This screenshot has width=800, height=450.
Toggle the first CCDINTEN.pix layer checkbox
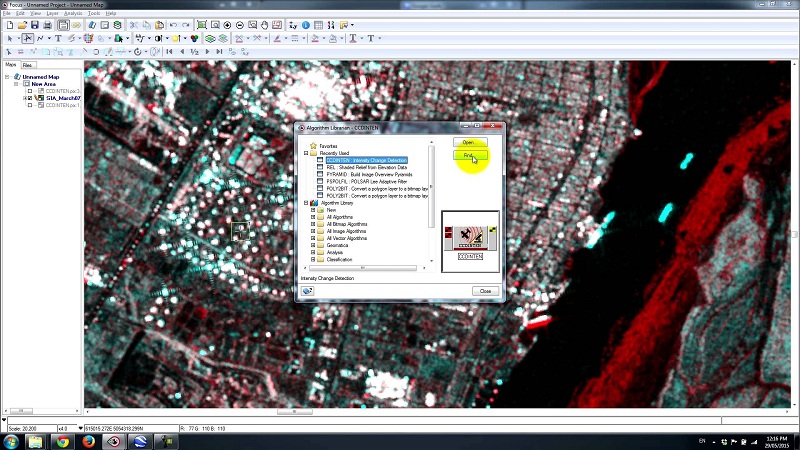click(x=30, y=91)
